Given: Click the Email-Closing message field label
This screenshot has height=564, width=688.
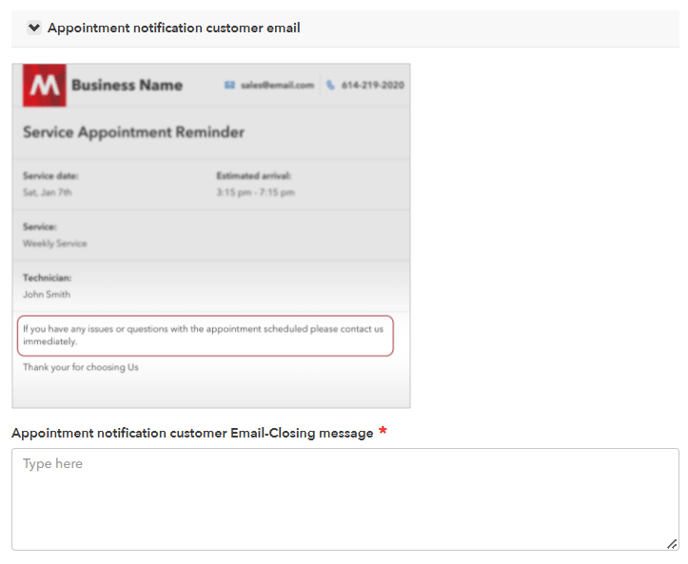Looking at the screenshot, I should click(x=192, y=433).
